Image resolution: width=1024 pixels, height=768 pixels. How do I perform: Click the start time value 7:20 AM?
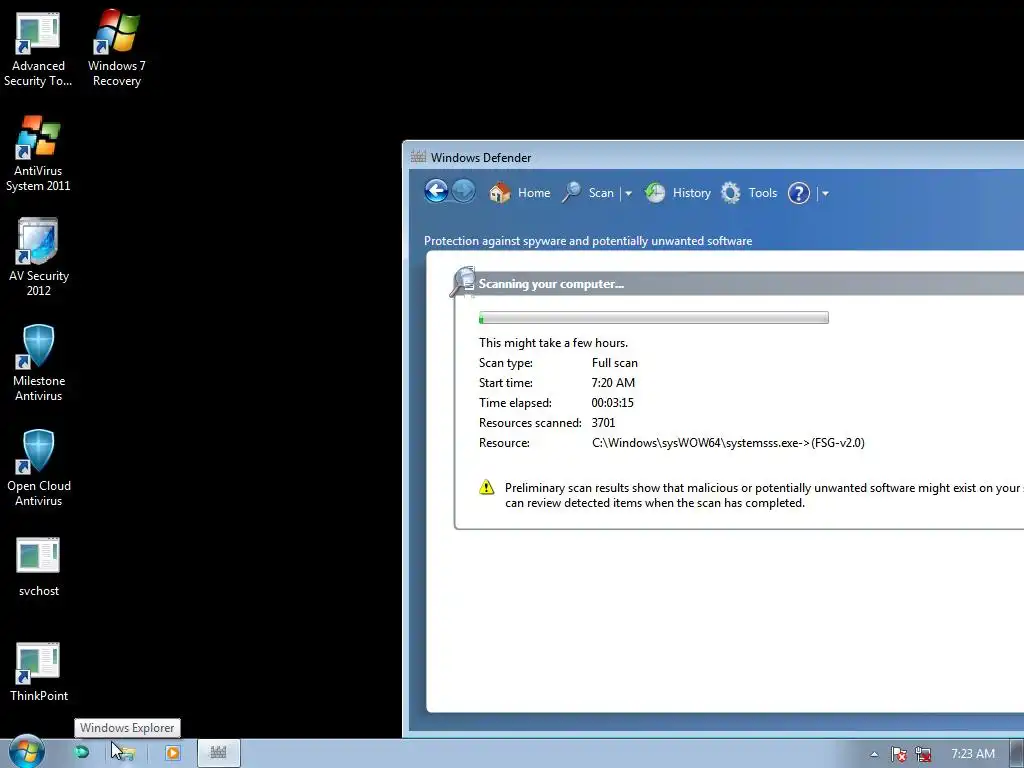(x=613, y=383)
